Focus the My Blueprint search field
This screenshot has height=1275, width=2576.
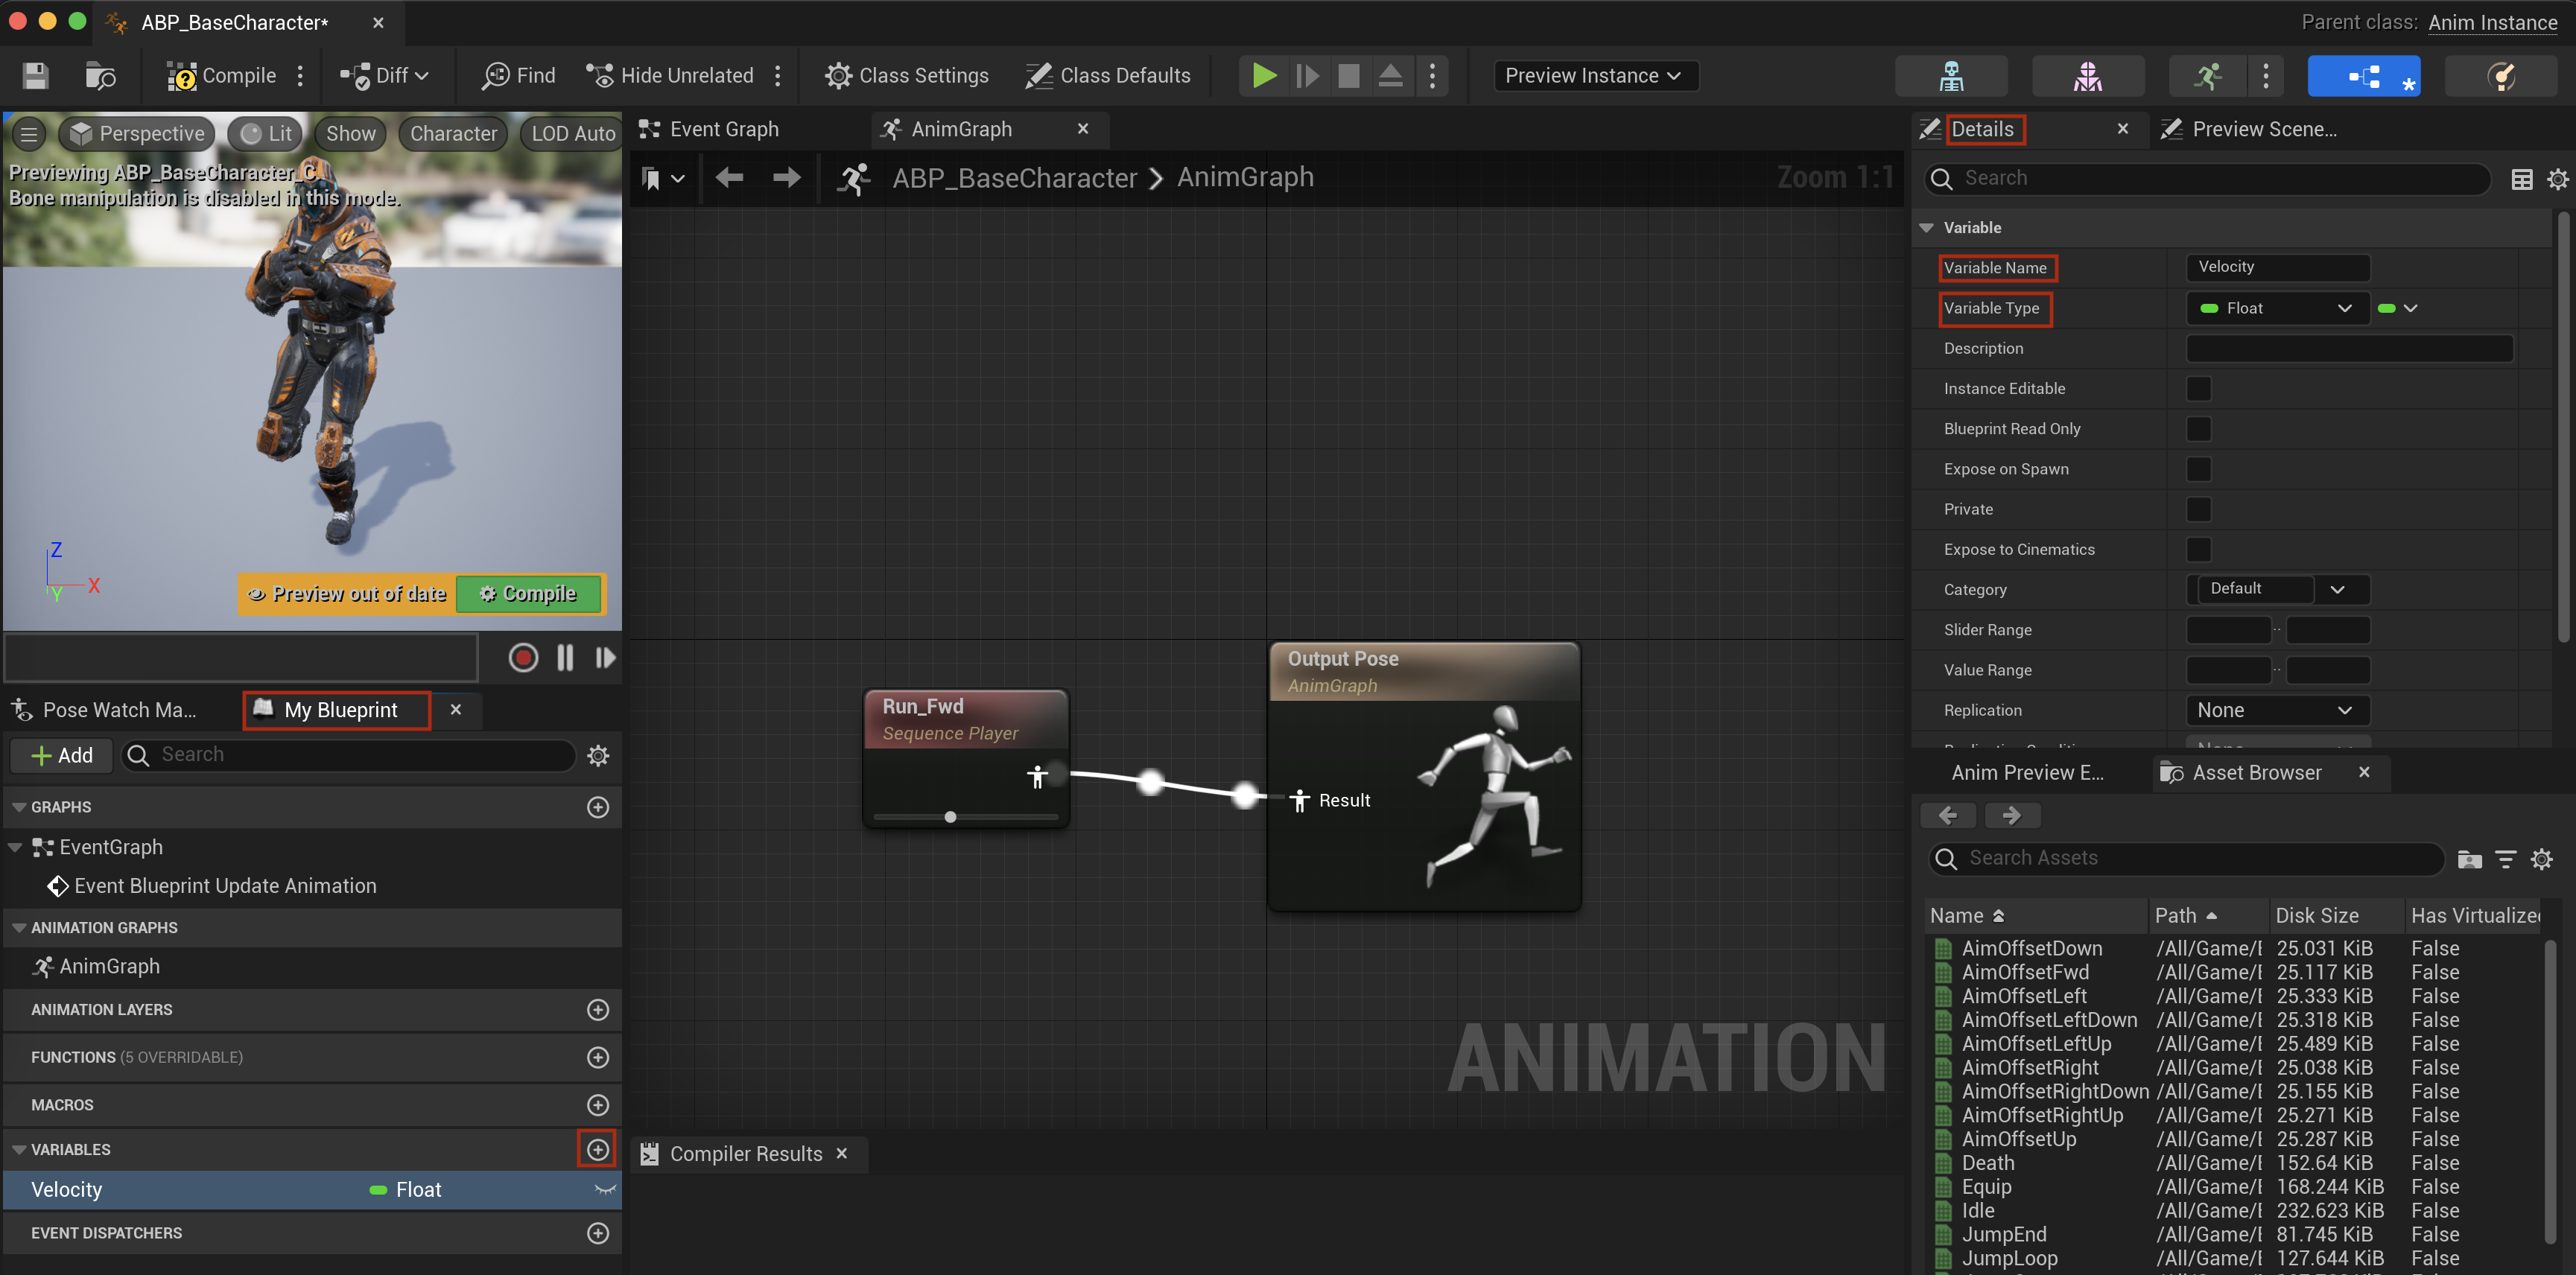[x=348, y=755]
